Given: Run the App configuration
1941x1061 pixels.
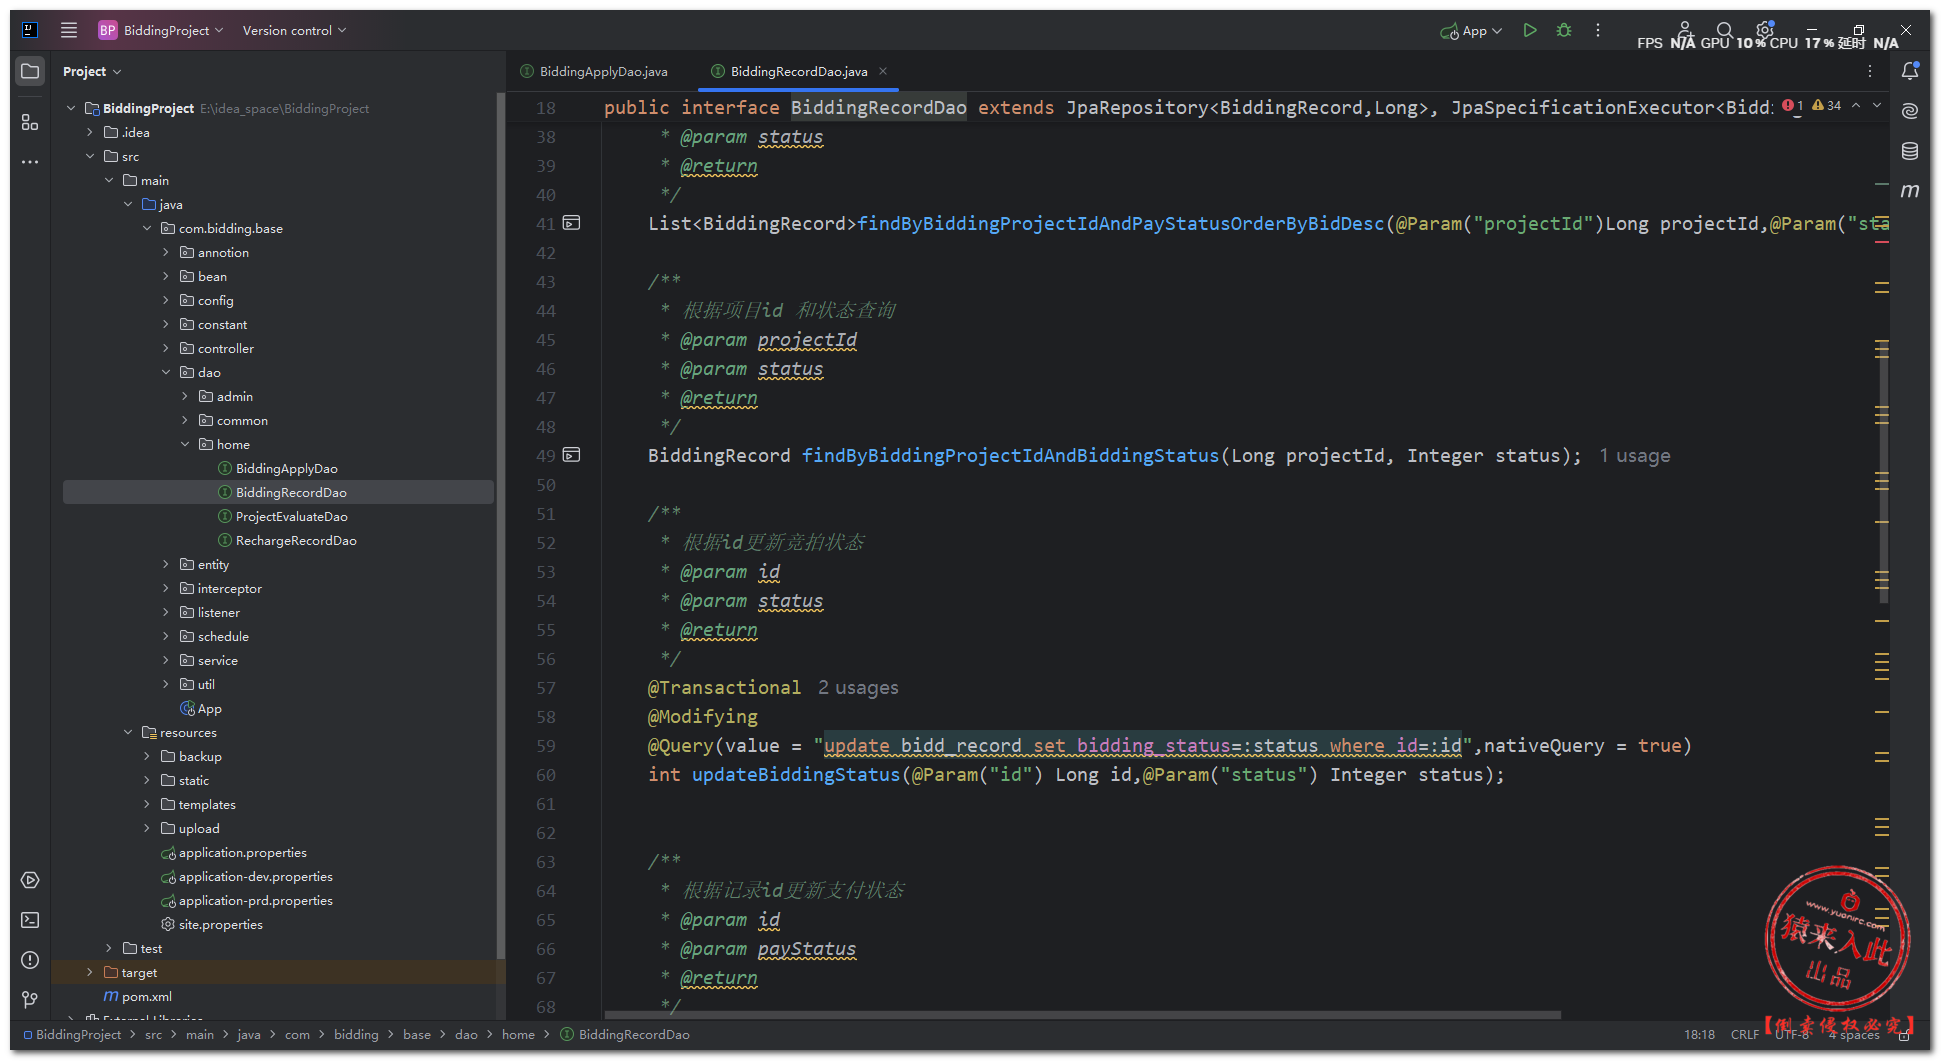Looking at the screenshot, I should [x=1529, y=30].
